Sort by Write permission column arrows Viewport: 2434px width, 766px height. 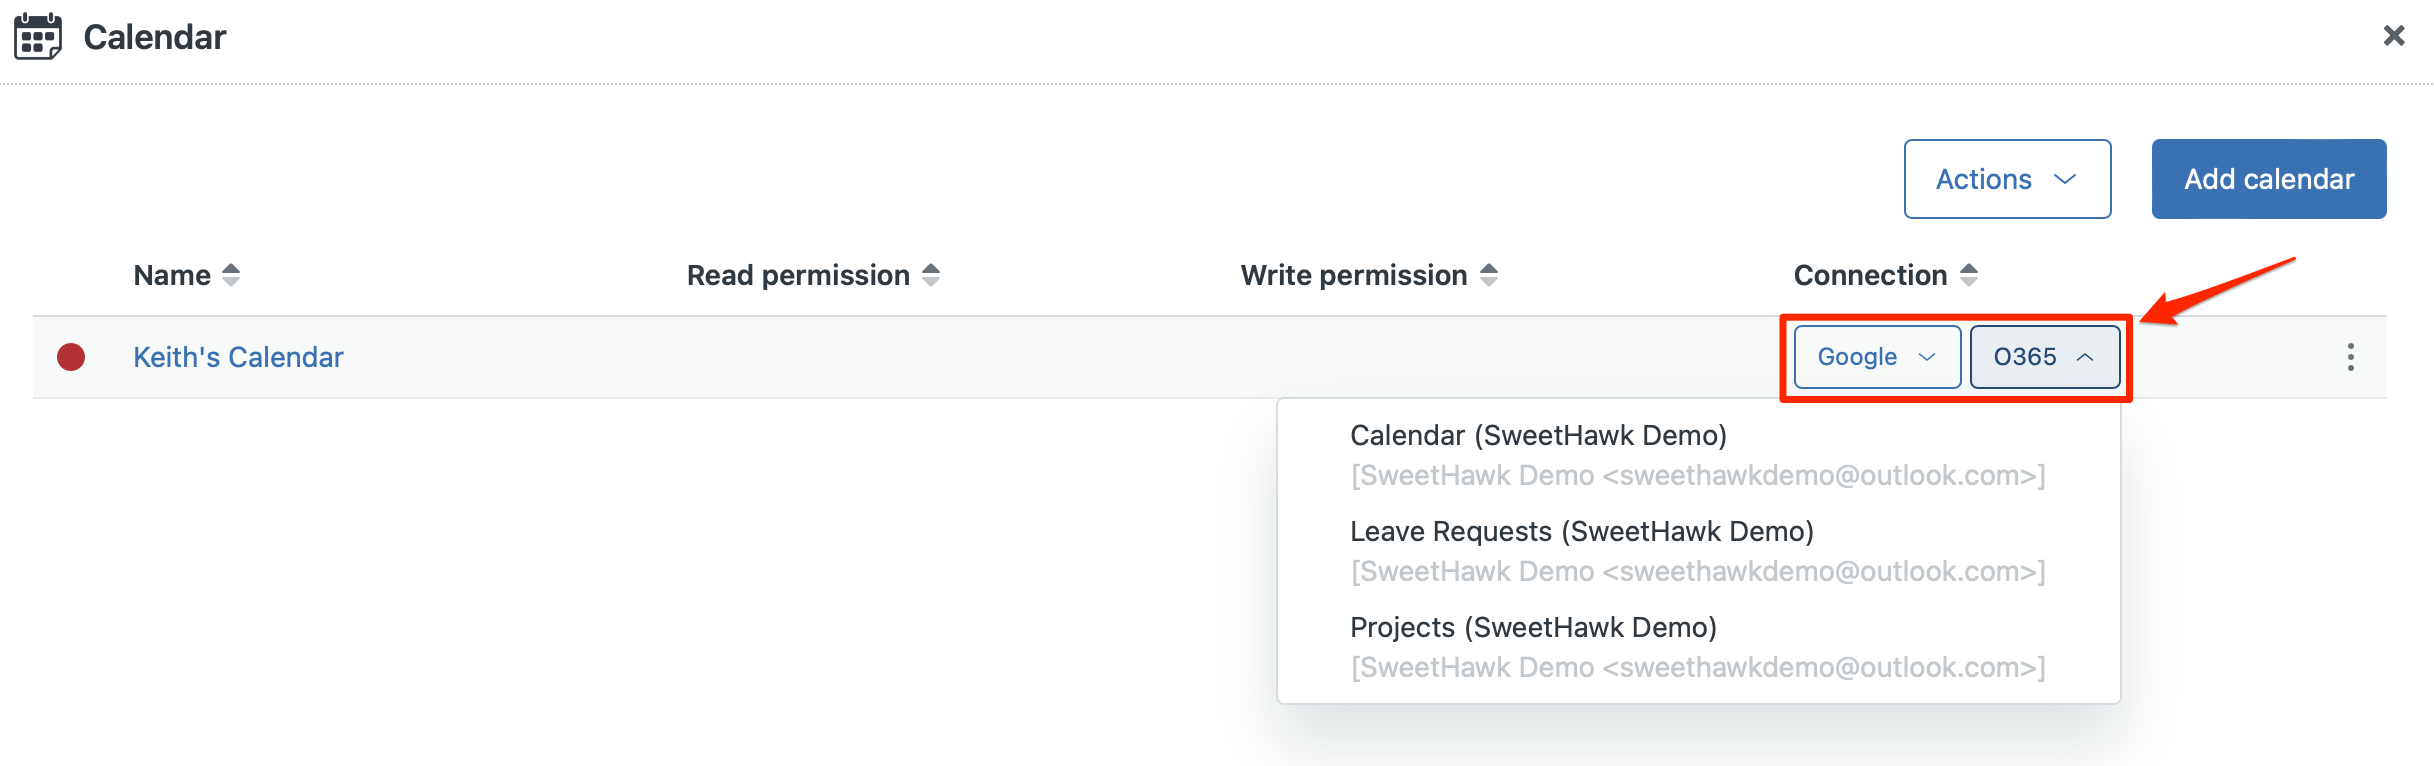[1489, 275]
